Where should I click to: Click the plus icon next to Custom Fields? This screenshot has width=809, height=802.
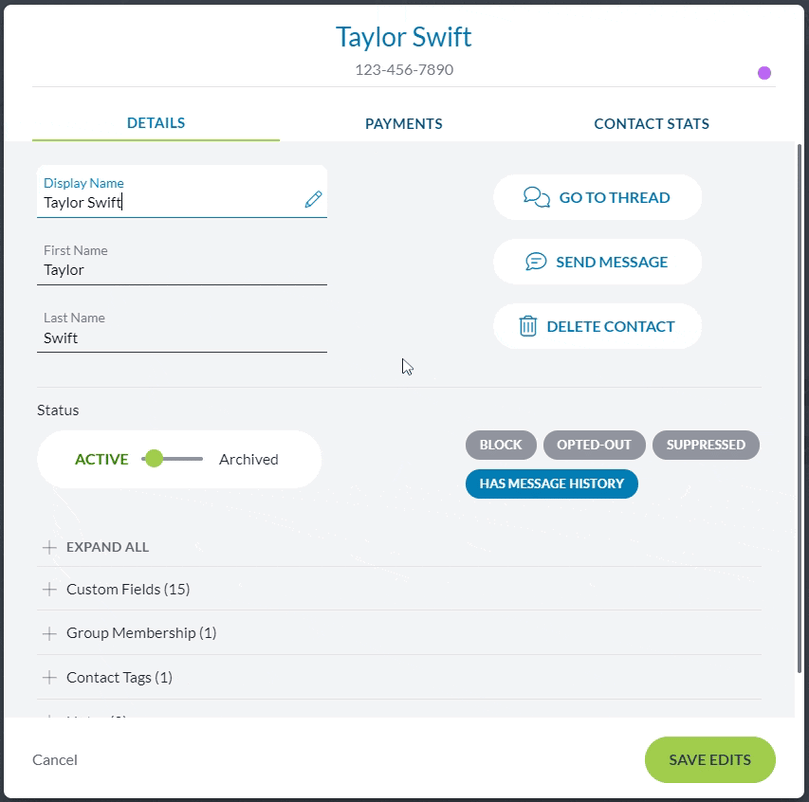(x=50, y=589)
